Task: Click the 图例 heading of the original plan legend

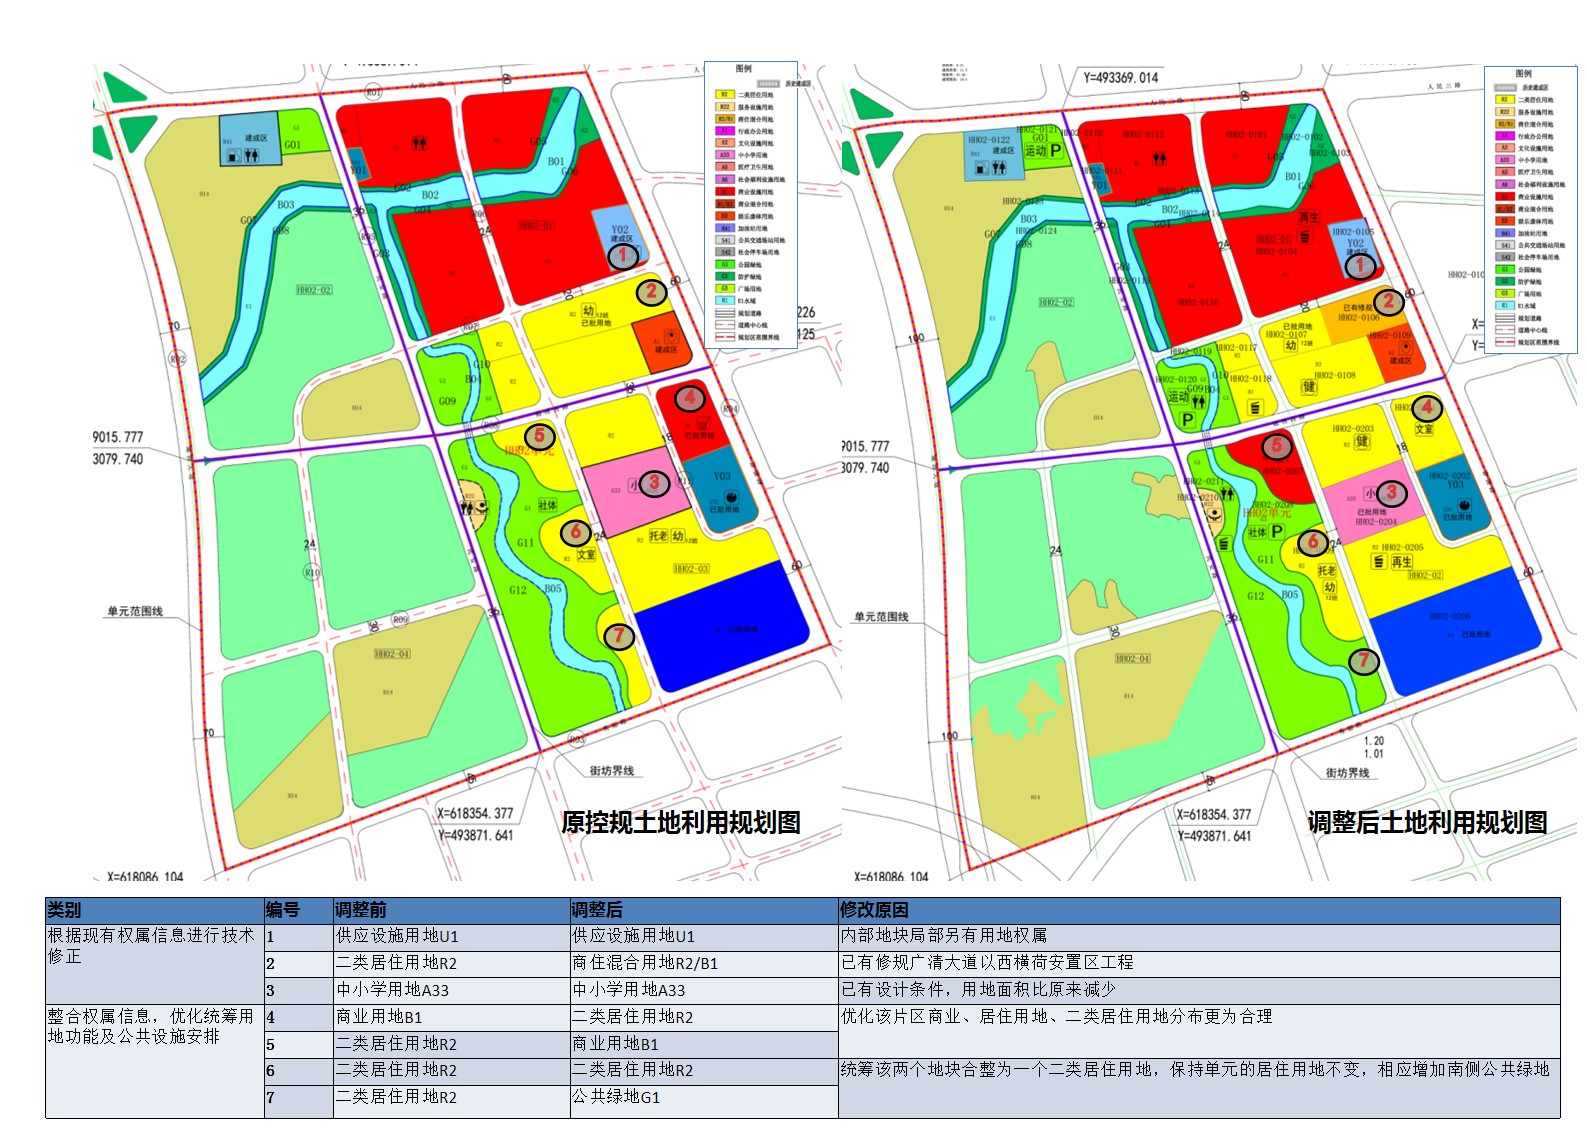Action: pos(744,69)
